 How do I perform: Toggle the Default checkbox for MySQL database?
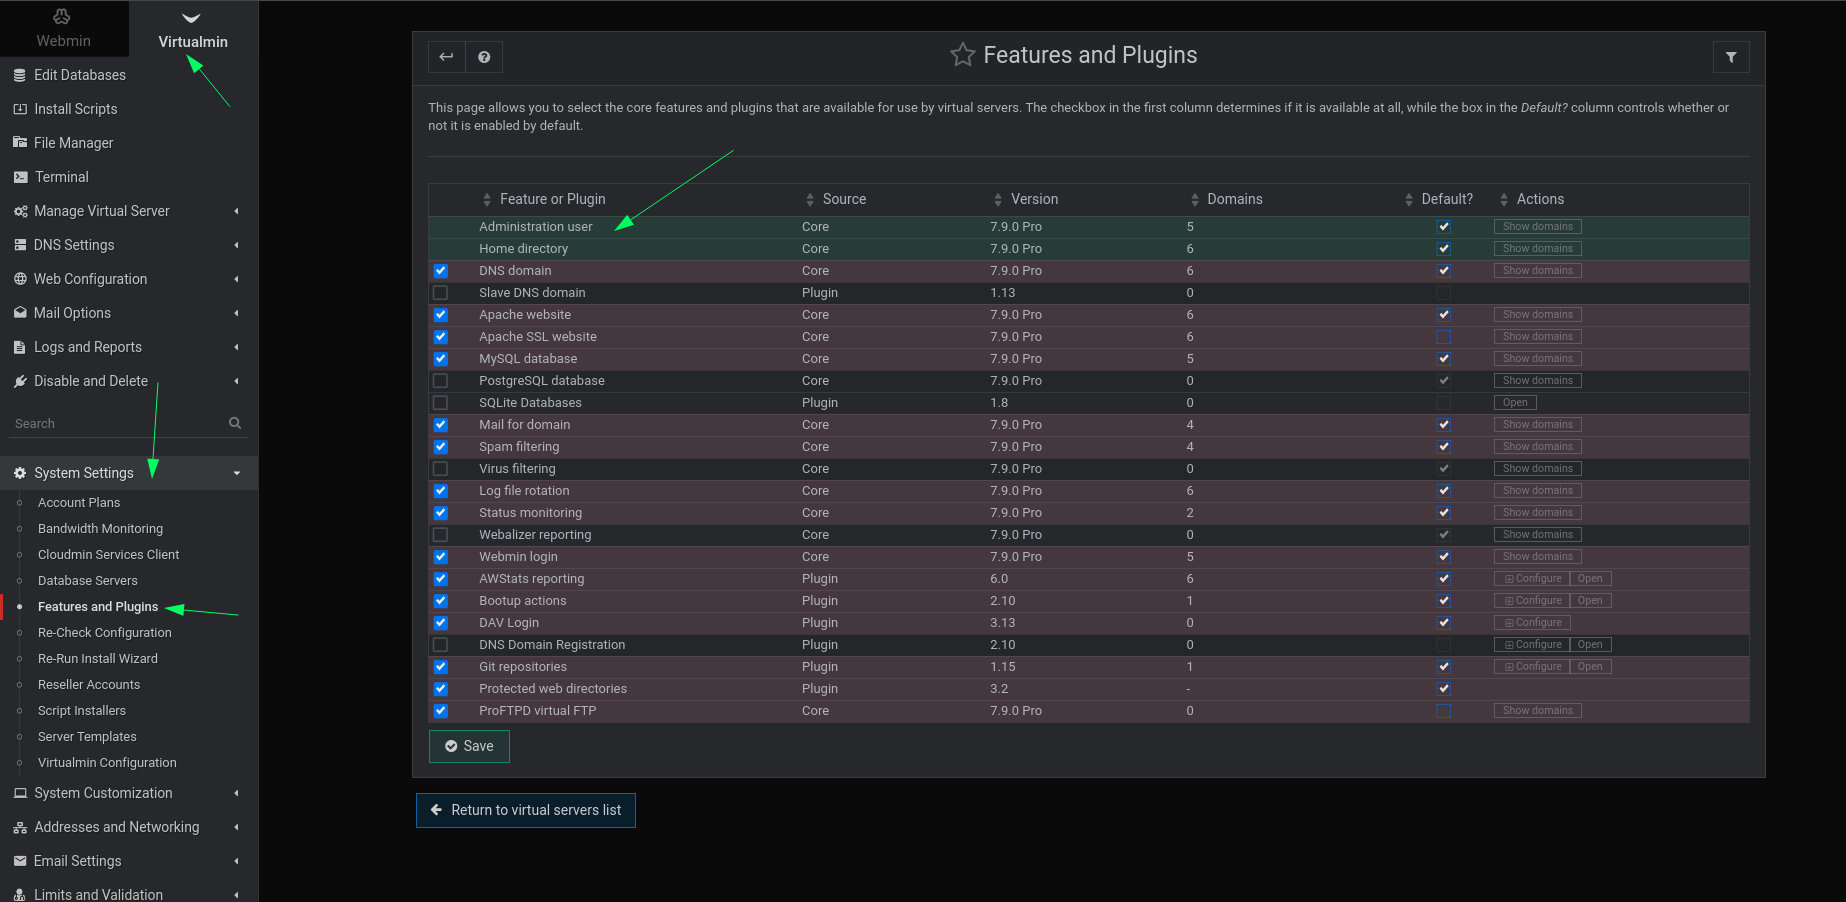[x=1443, y=358]
